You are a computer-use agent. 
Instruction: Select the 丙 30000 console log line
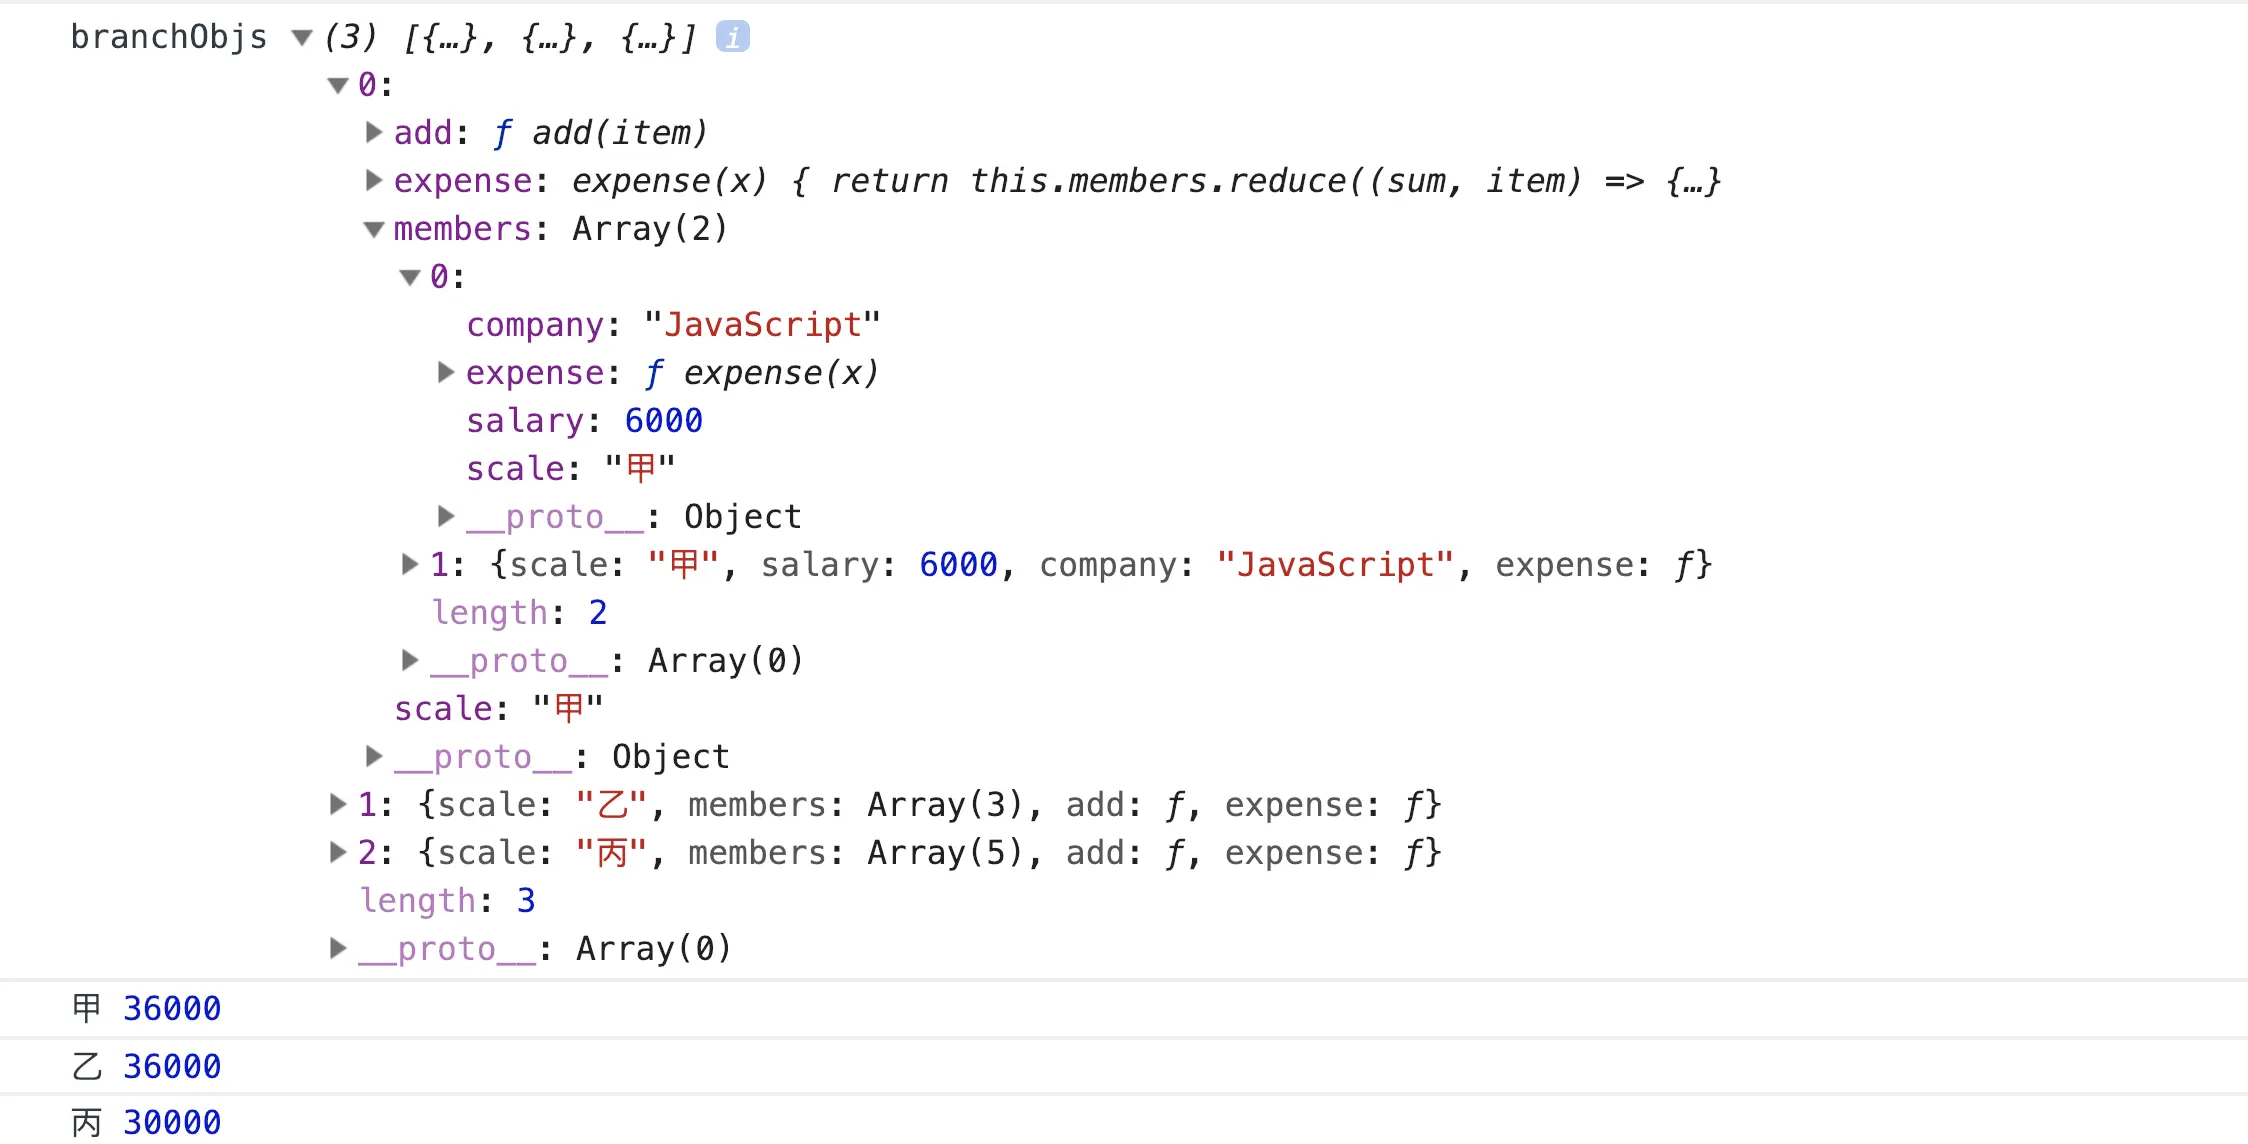coord(147,1122)
